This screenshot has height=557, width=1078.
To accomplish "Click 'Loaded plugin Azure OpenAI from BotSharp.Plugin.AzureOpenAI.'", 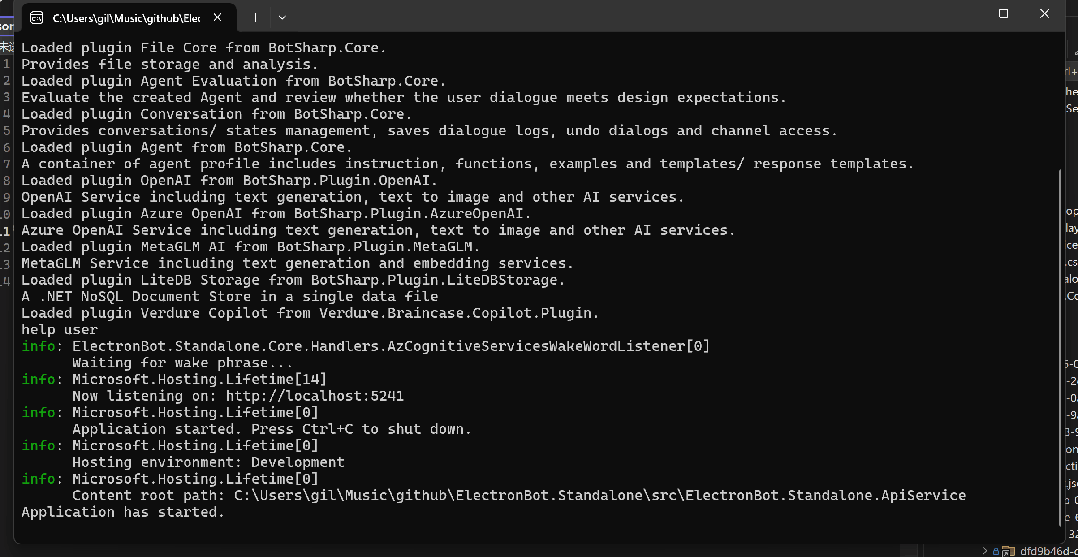I will point(276,213).
